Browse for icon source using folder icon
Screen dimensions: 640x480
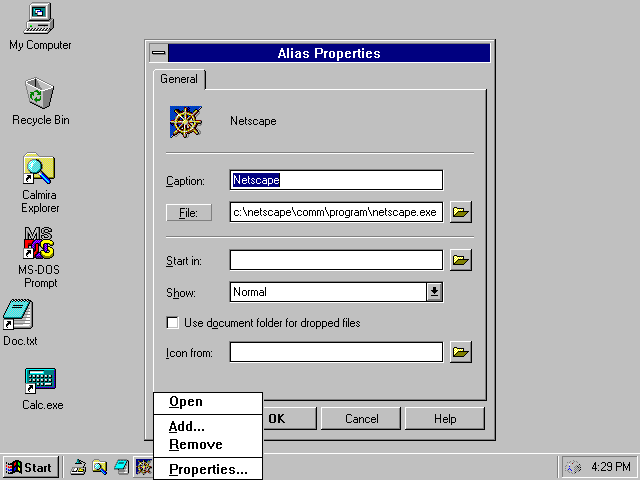(461, 352)
